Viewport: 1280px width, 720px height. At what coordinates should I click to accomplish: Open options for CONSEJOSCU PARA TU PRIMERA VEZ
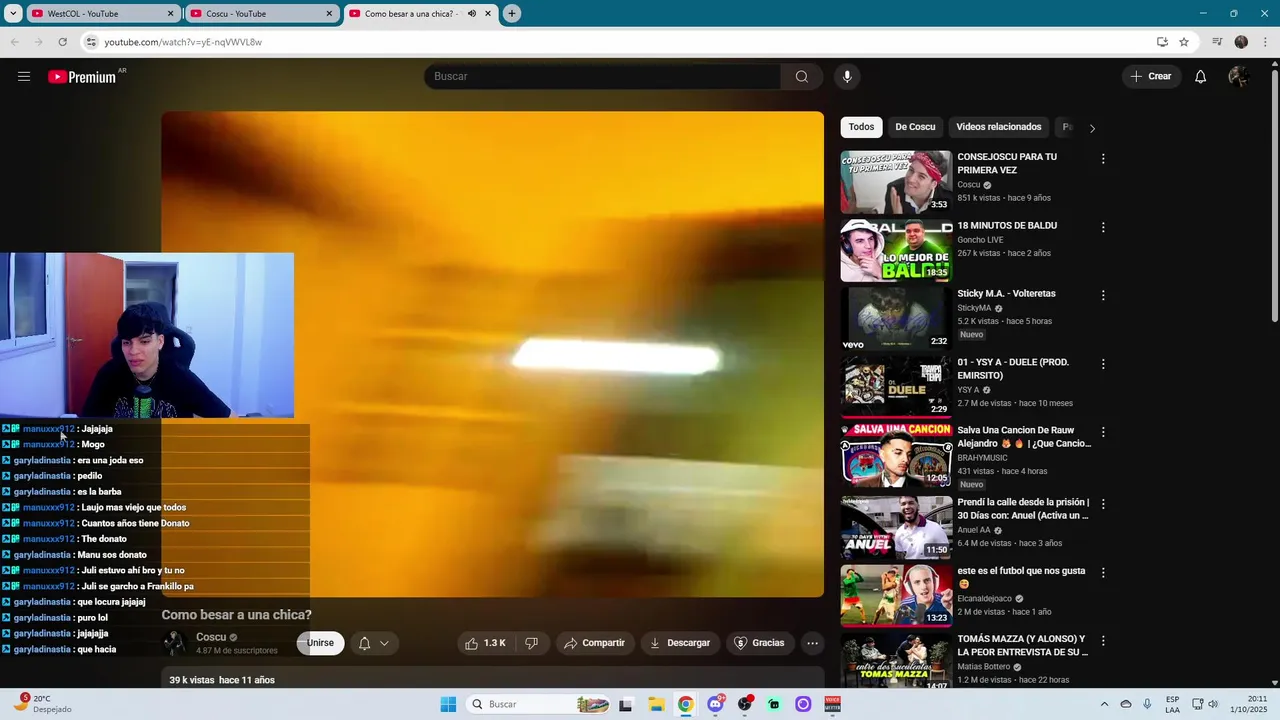click(1103, 159)
